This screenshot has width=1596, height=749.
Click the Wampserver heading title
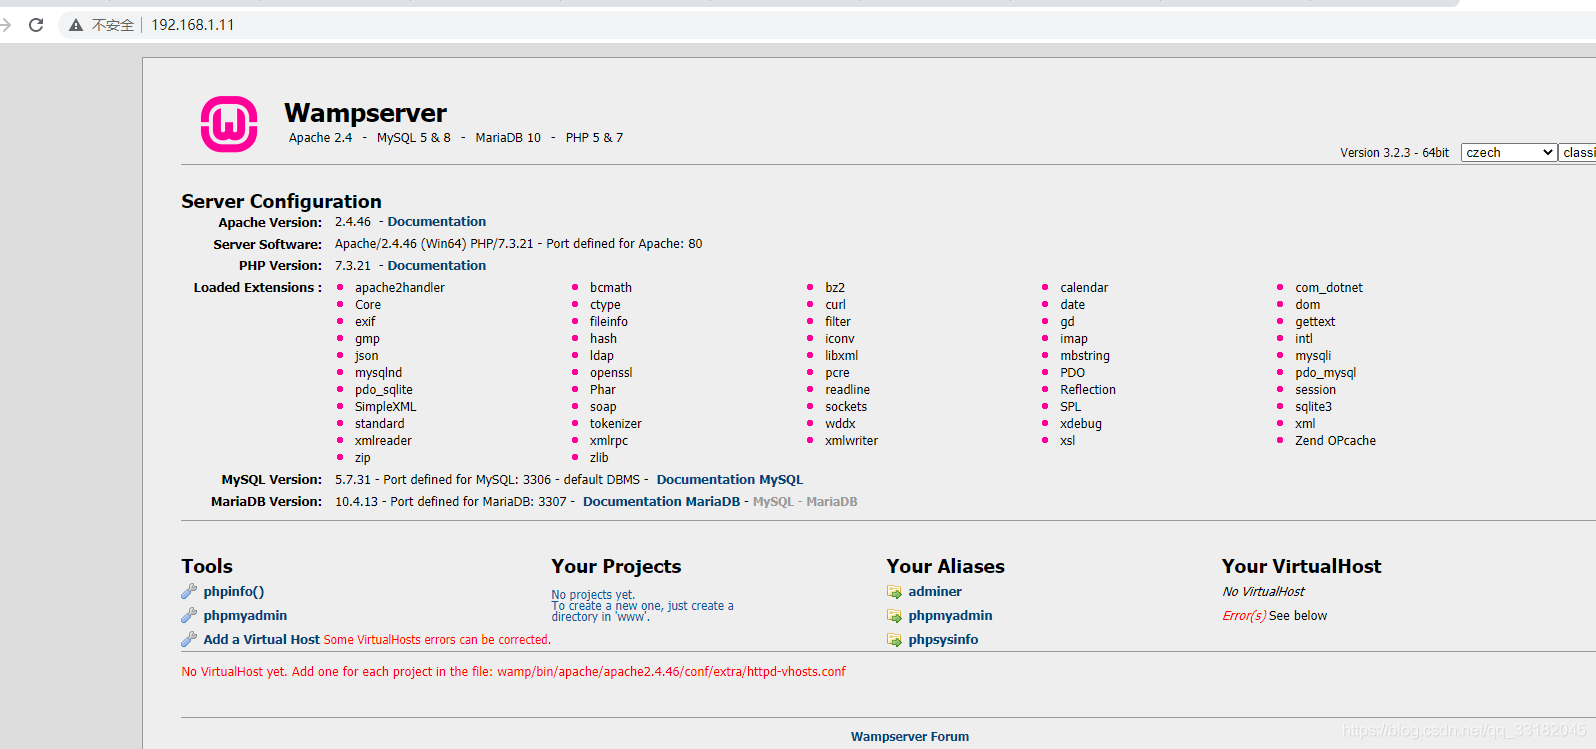point(365,113)
